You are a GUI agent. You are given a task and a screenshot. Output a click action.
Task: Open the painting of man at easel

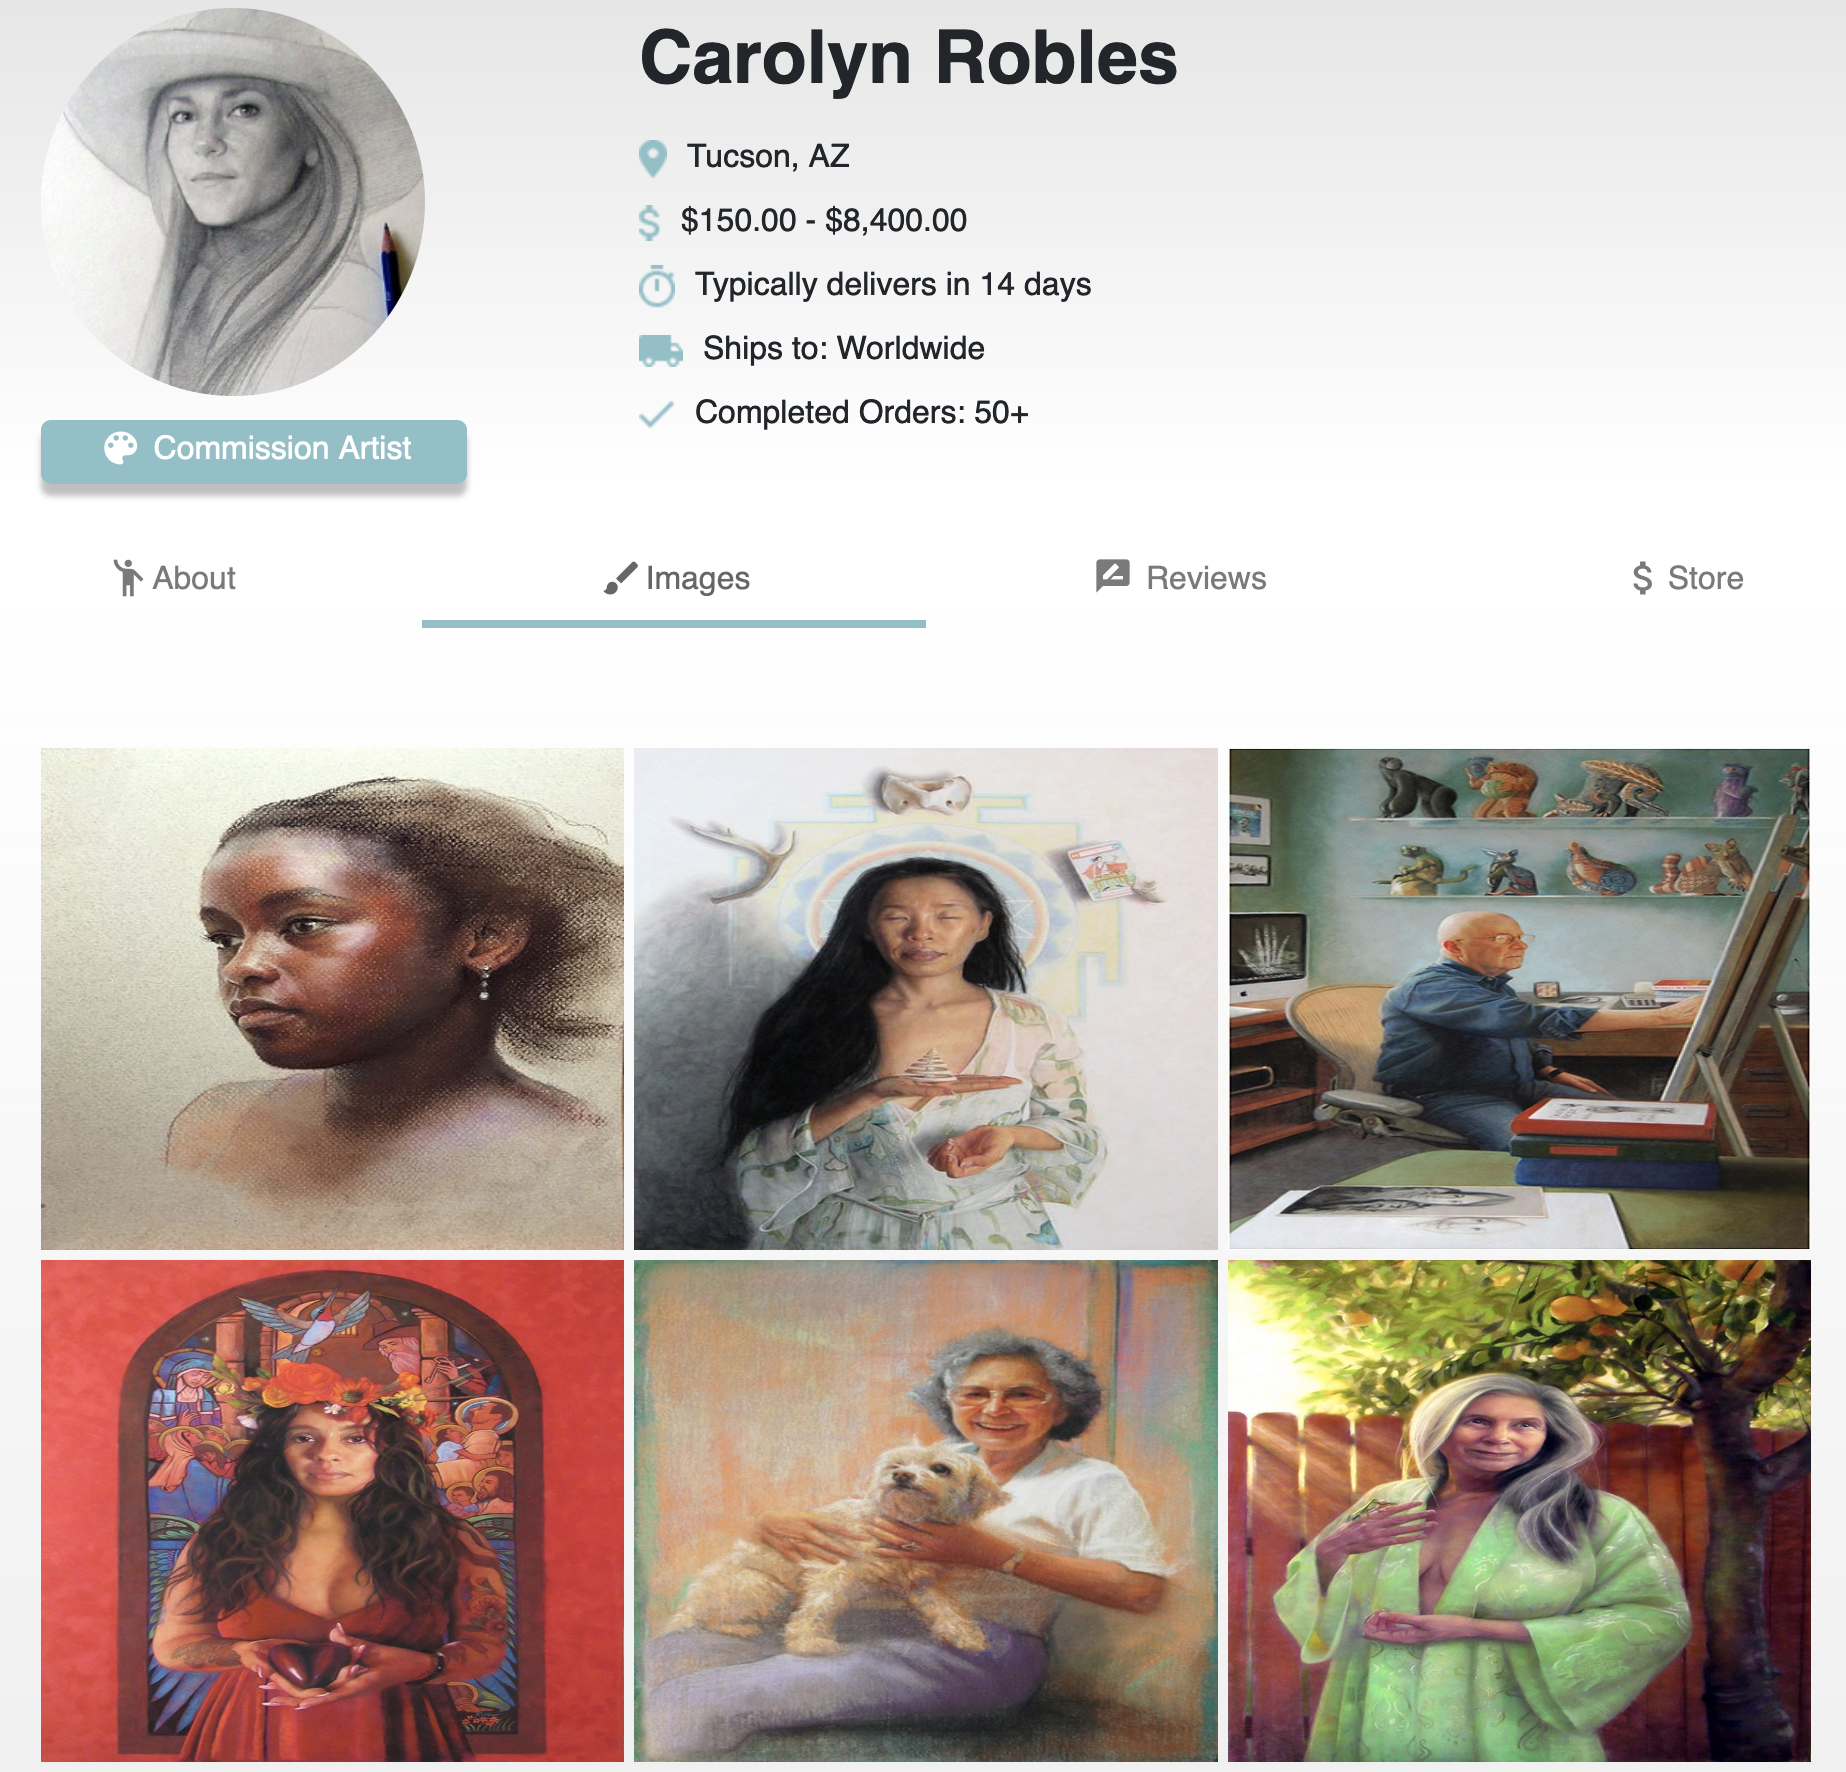click(1519, 999)
